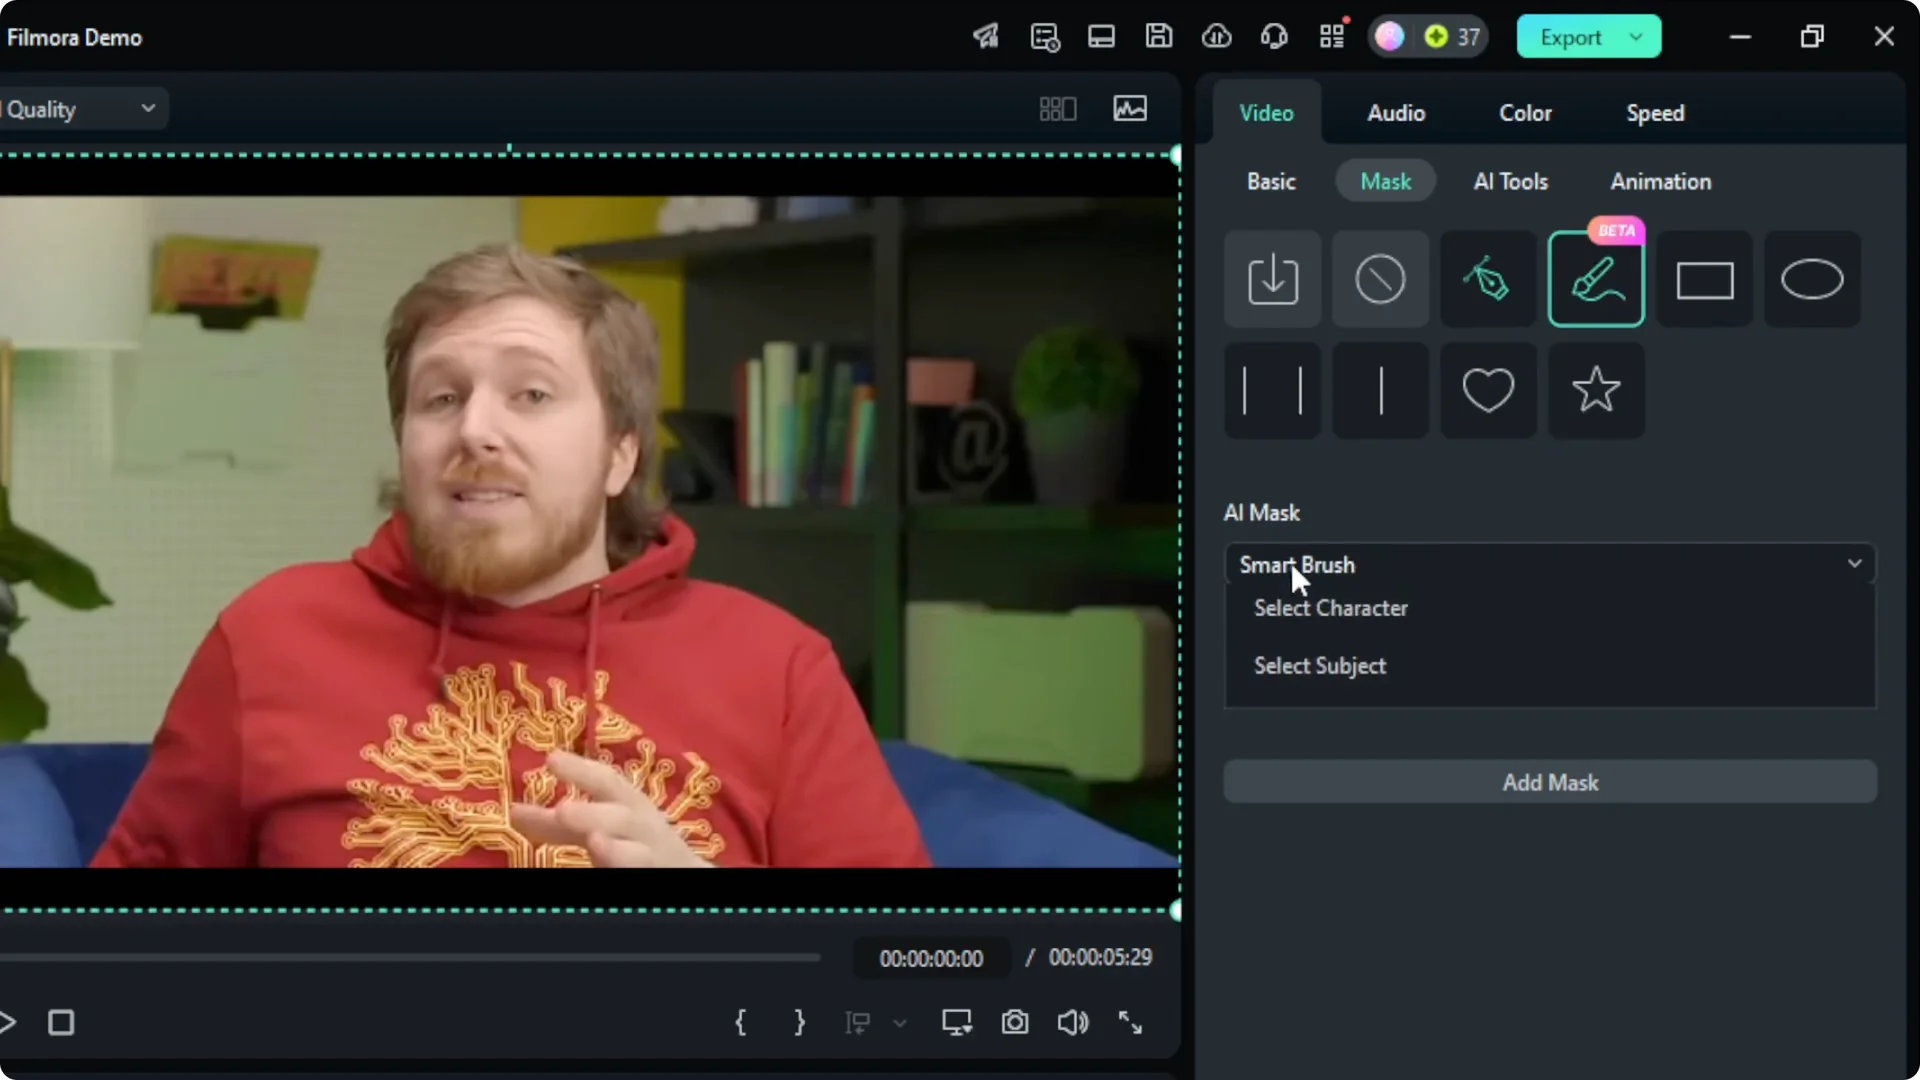Take a snapshot with camera icon
The image size is (1920, 1080).
1015,1022
